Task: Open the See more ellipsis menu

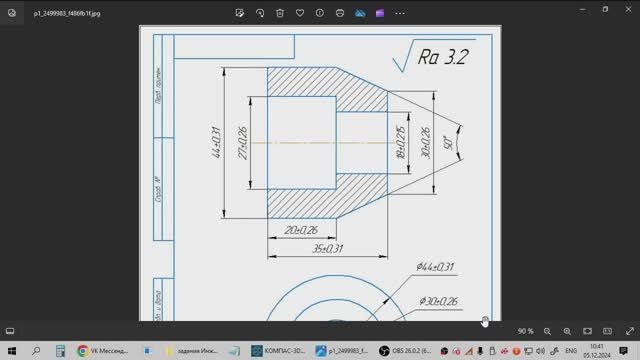Action: [400, 13]
